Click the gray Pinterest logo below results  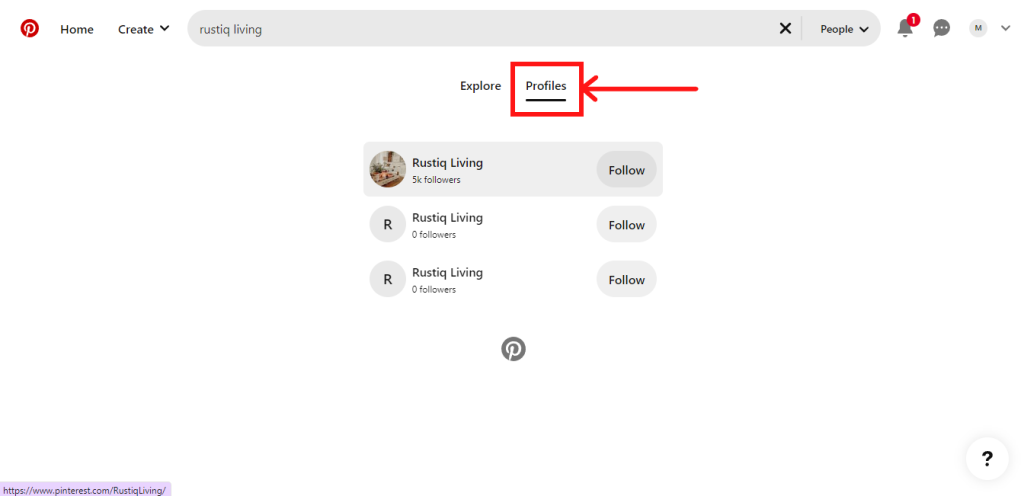(513, 349)
